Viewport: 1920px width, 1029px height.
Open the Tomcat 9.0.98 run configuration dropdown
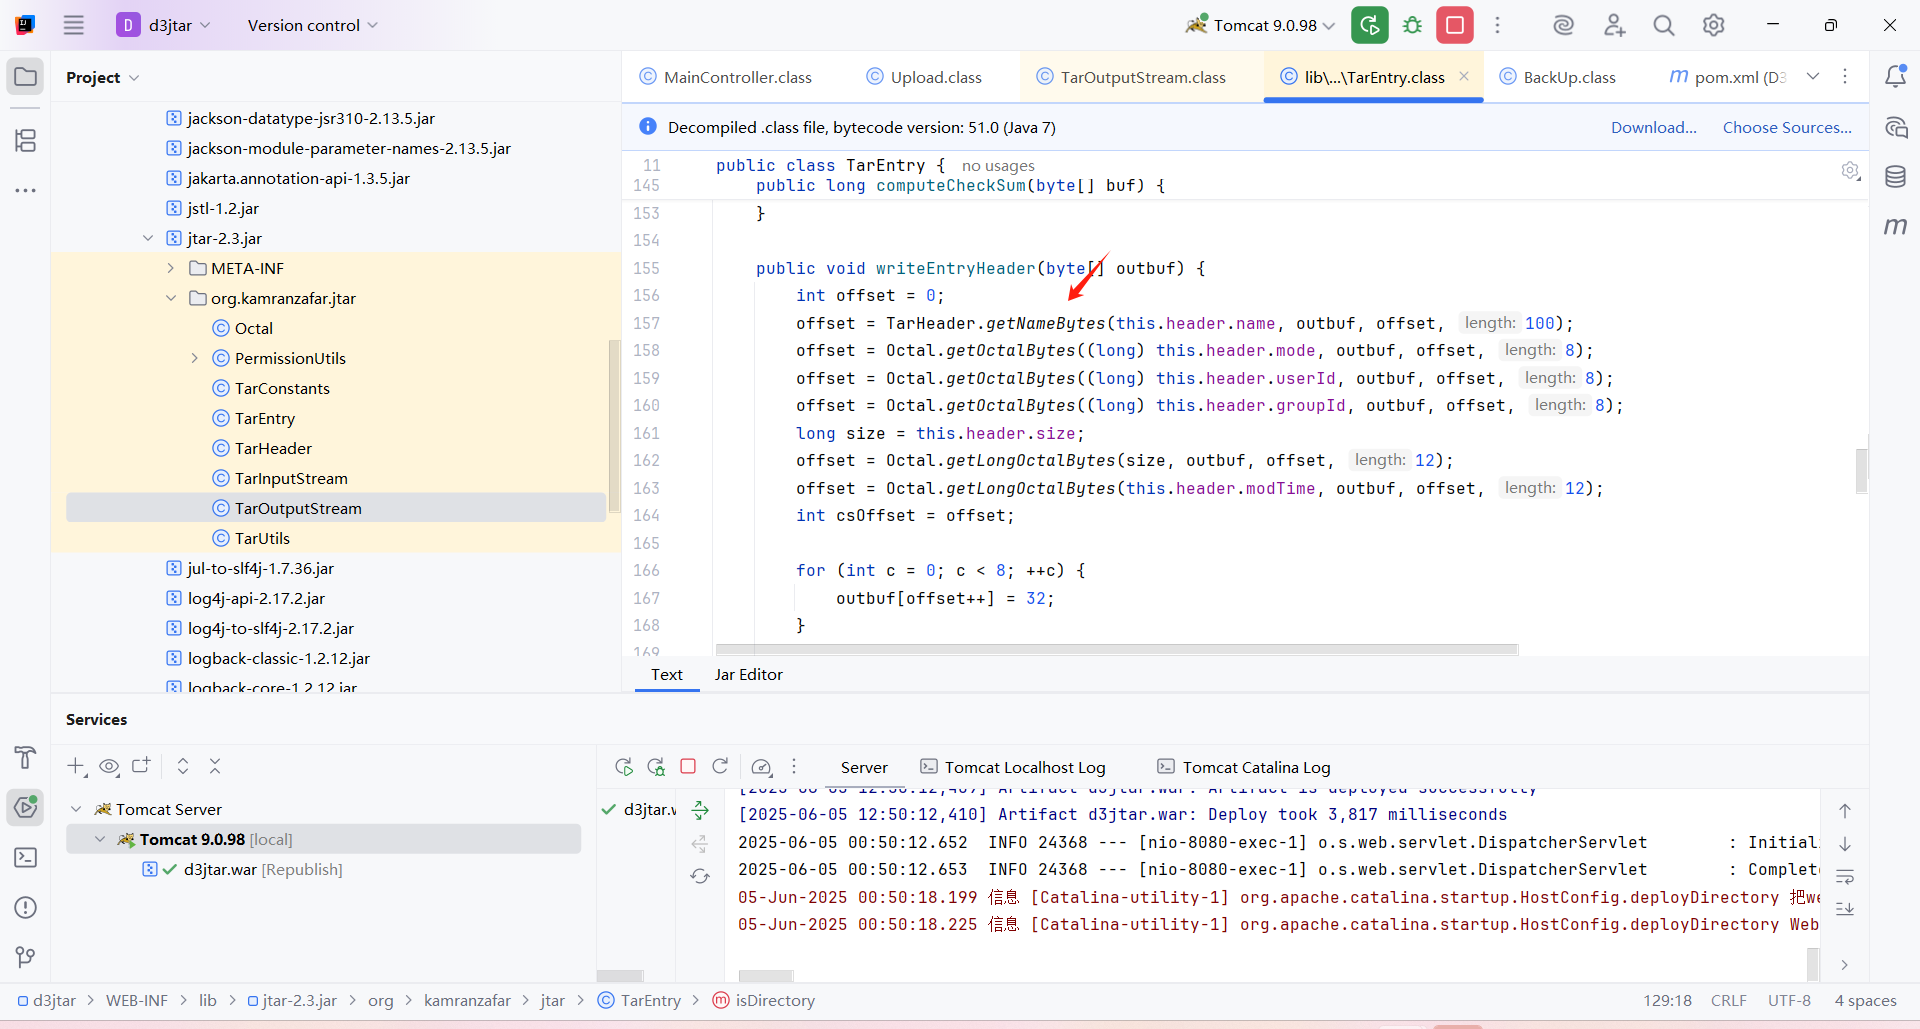point(1262,25)
